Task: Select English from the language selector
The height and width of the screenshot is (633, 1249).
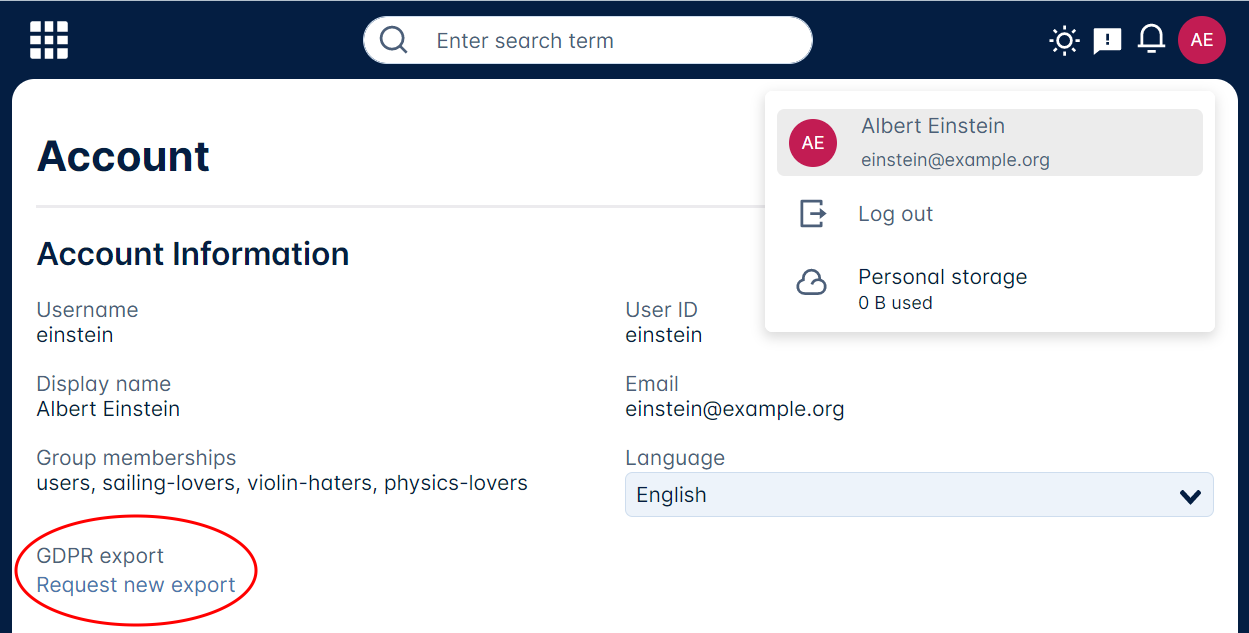Action: pyautogui.click(x=918, y=494)
